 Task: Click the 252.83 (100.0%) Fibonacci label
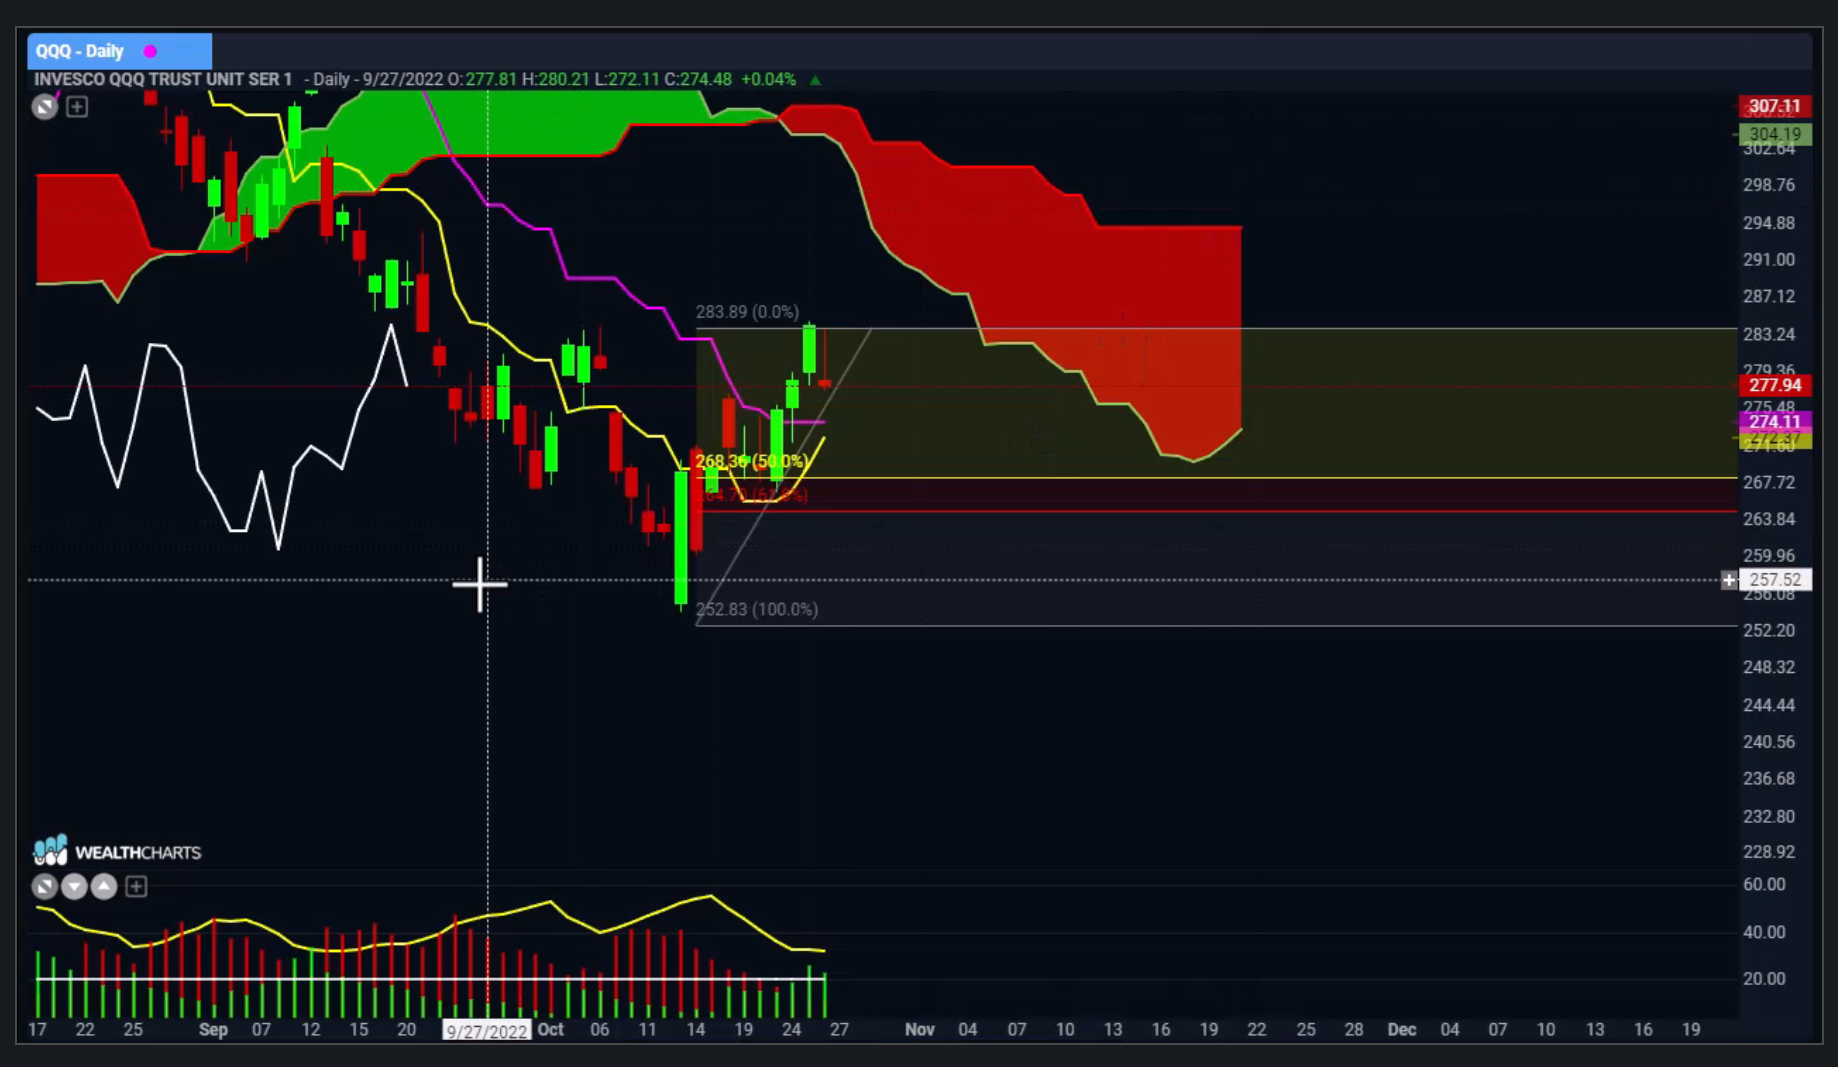click(757, 609)
